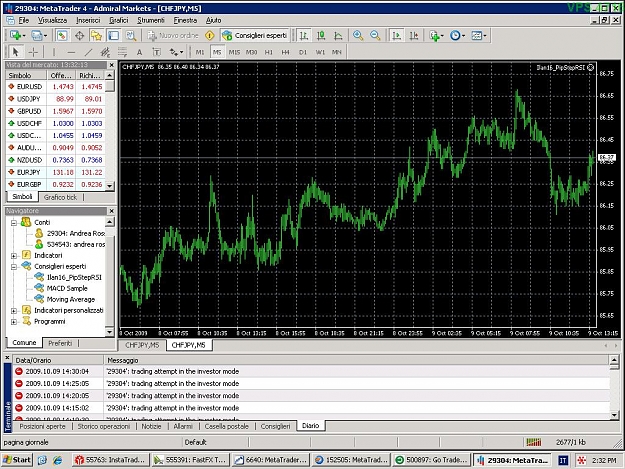The height and width of the screenshot is (469, 625).
Task: Expand the Indicatori tree node
Action: (x=14, y=255)
